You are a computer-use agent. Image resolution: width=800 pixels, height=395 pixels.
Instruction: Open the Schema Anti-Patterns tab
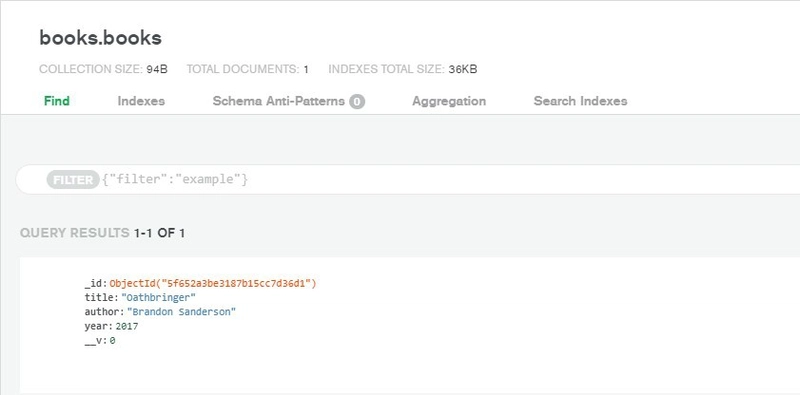point(288,101)
